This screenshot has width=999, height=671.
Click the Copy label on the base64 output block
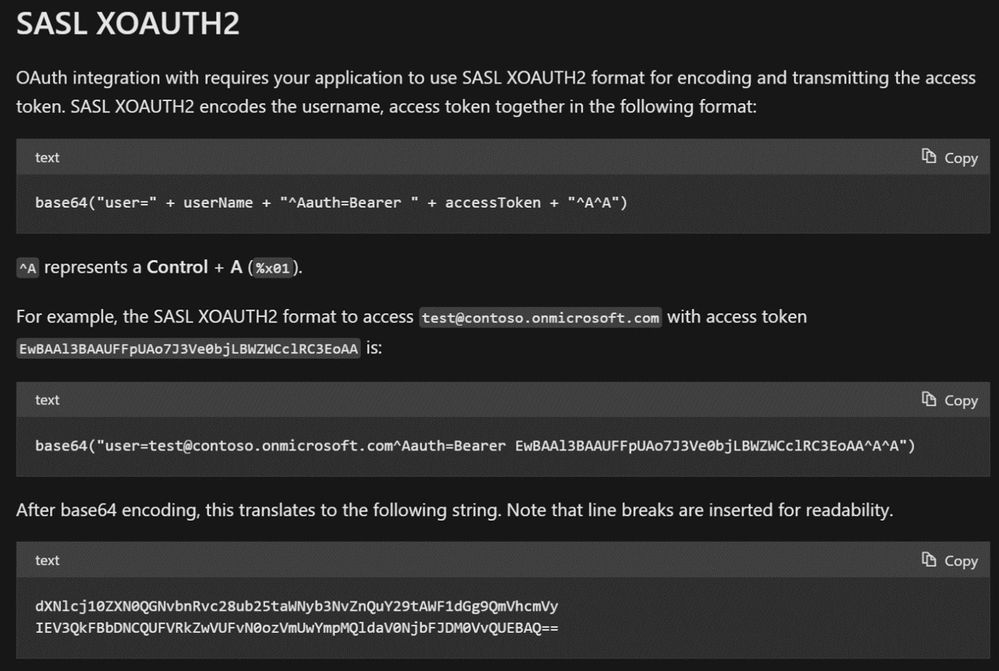[x=961, y=561]
